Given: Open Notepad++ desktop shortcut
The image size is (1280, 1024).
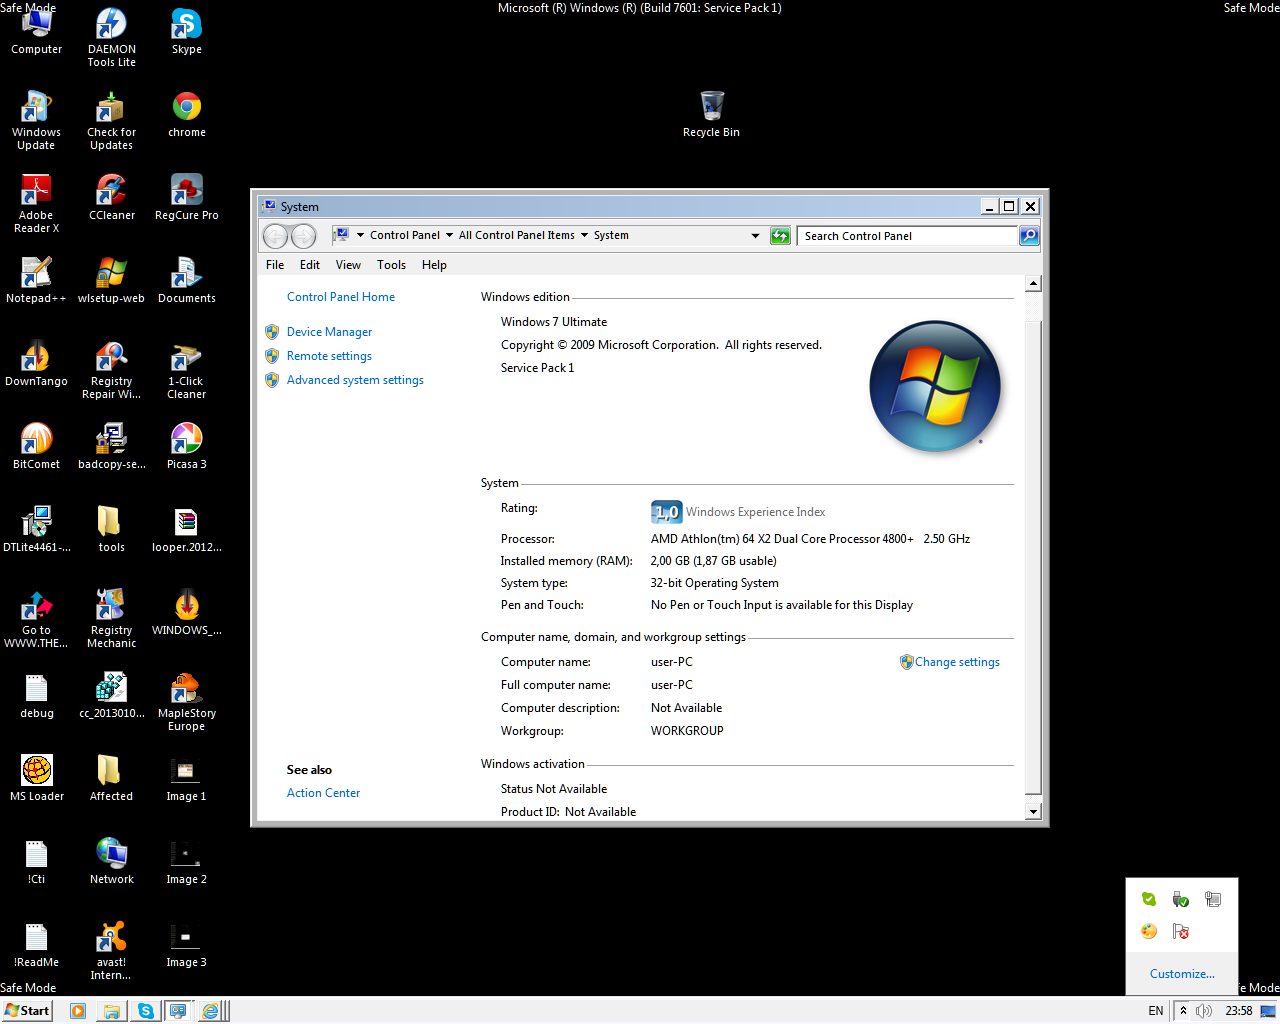Looking at the screenshot, I should click(36, 280).
